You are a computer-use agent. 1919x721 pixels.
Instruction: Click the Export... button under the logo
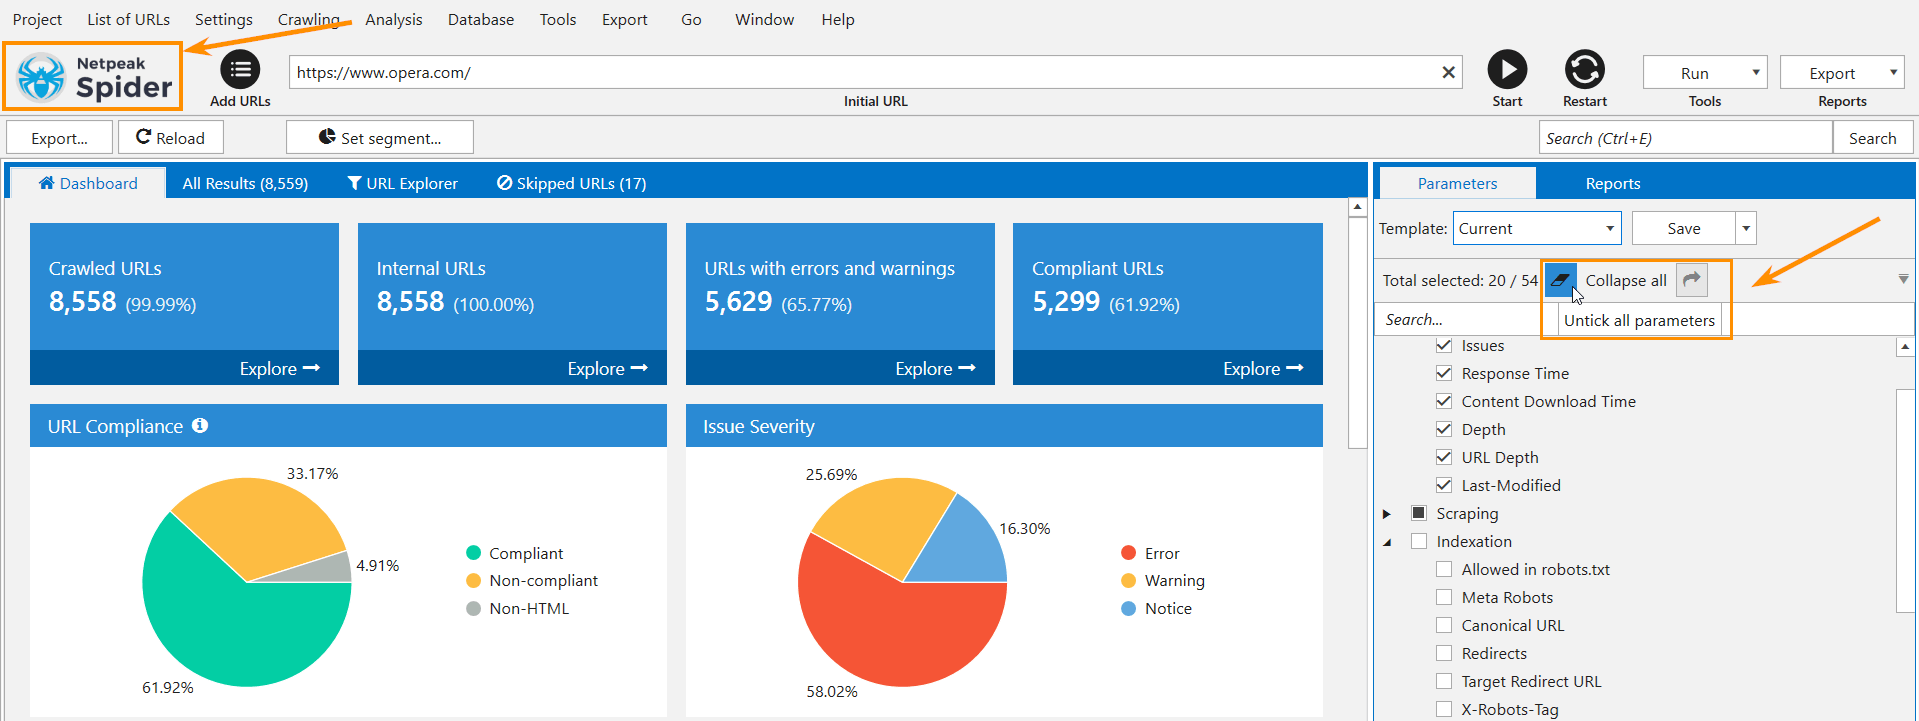(x=59, y=138)
